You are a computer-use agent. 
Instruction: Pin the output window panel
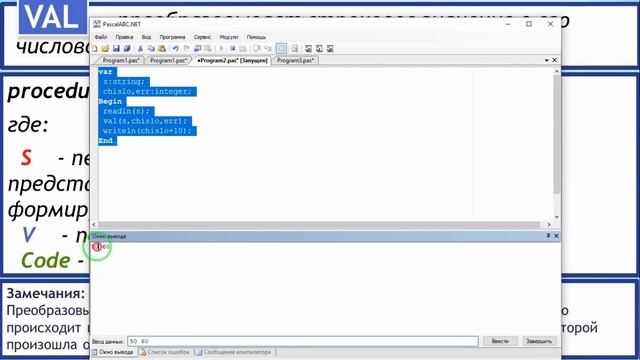[x=548, y=236]
